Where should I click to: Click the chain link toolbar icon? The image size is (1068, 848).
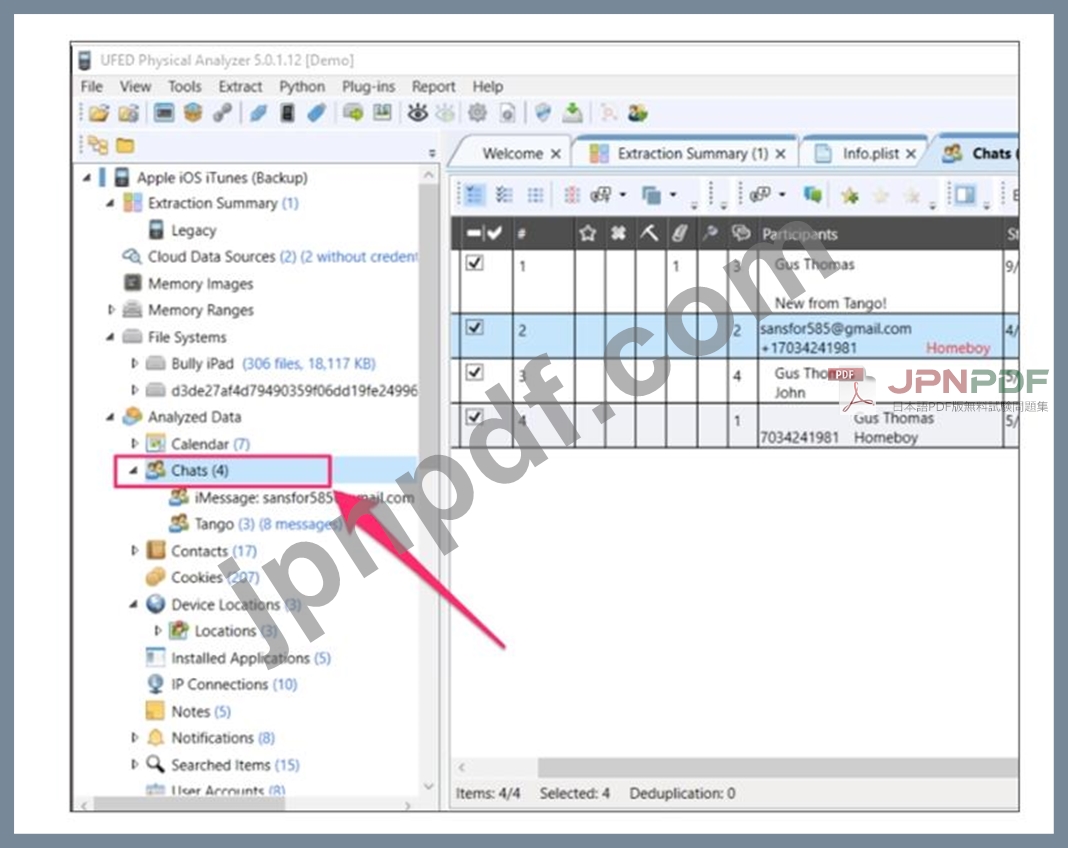tap(222, 113)
